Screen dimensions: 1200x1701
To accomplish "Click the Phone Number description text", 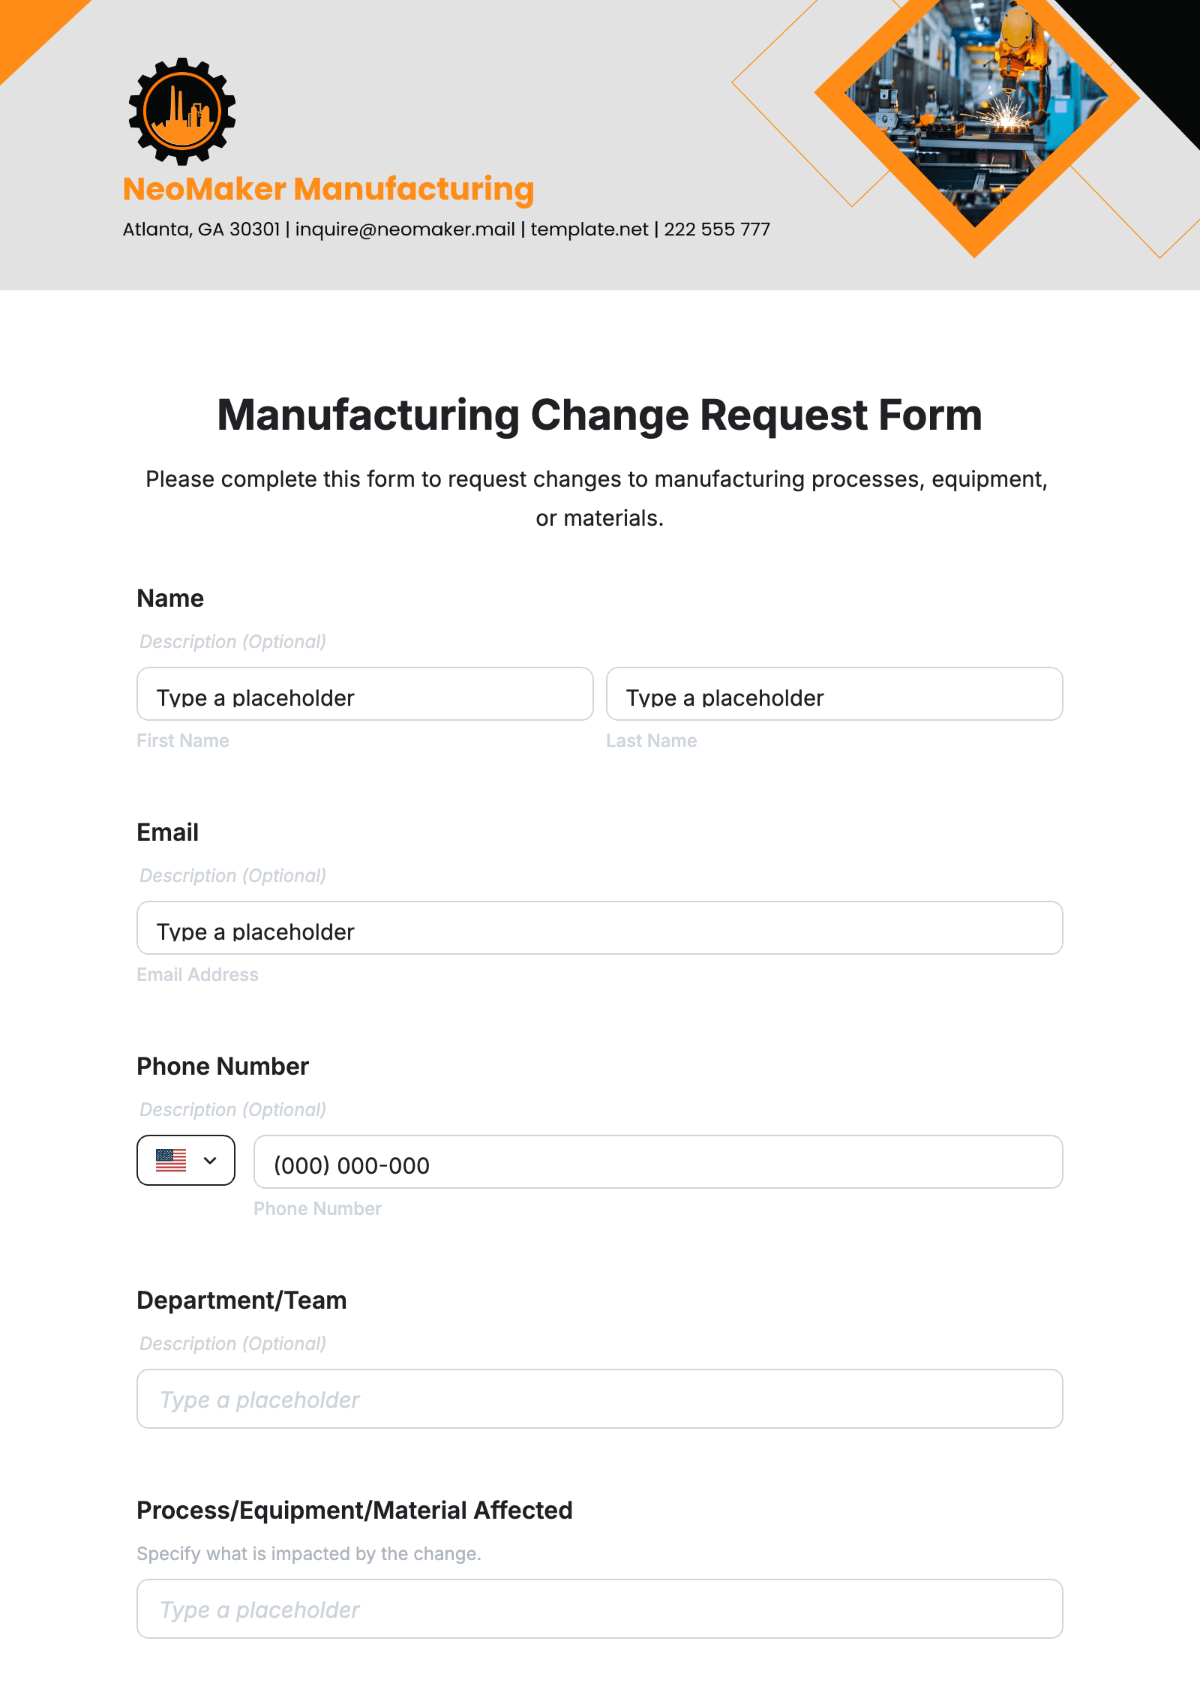I will coord(233,1110).
